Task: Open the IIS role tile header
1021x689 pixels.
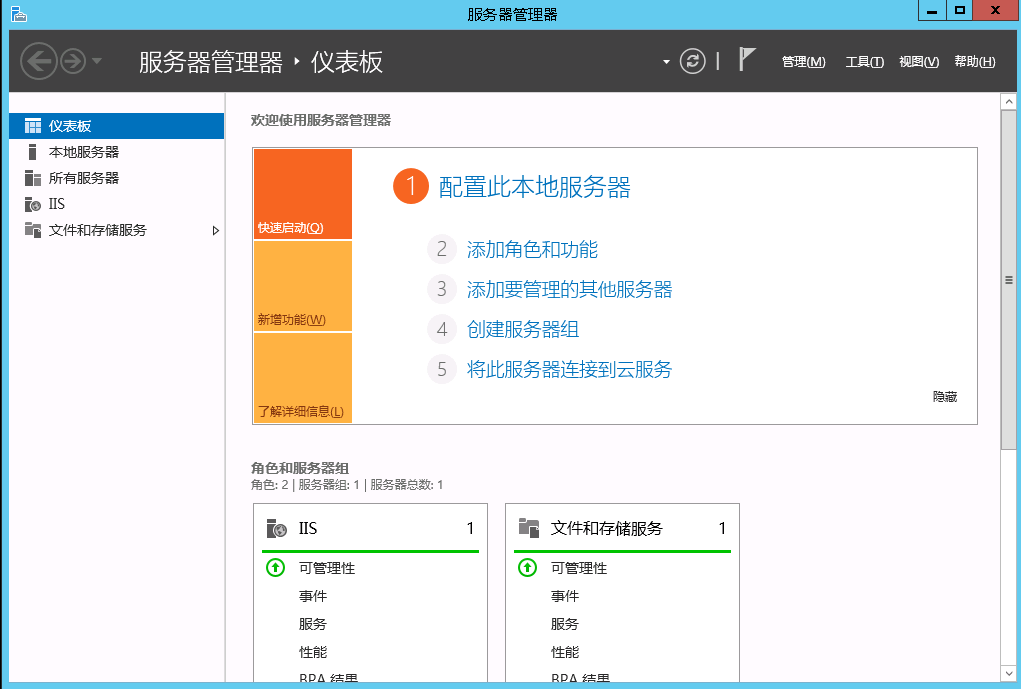Action: (370, 528)
